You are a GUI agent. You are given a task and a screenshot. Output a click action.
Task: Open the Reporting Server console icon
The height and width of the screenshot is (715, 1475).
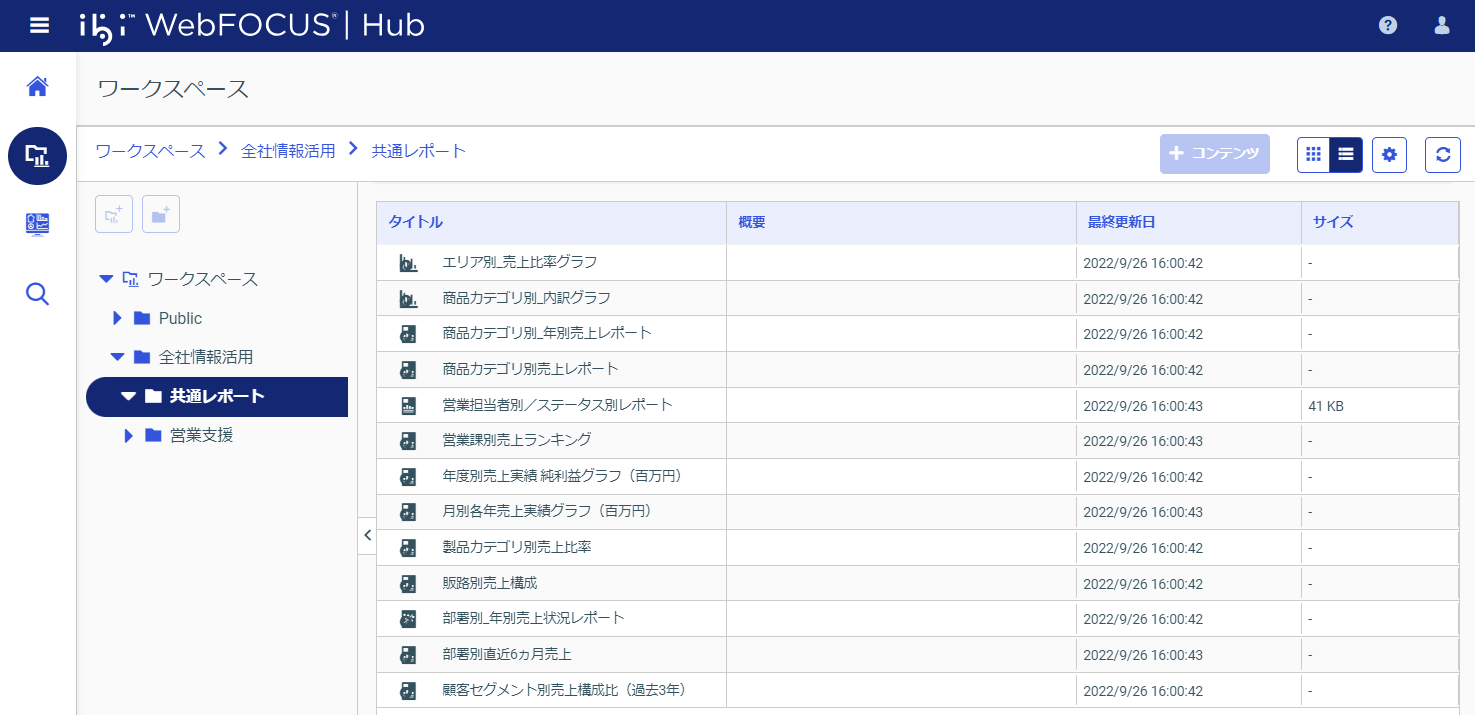coord(37,224)
